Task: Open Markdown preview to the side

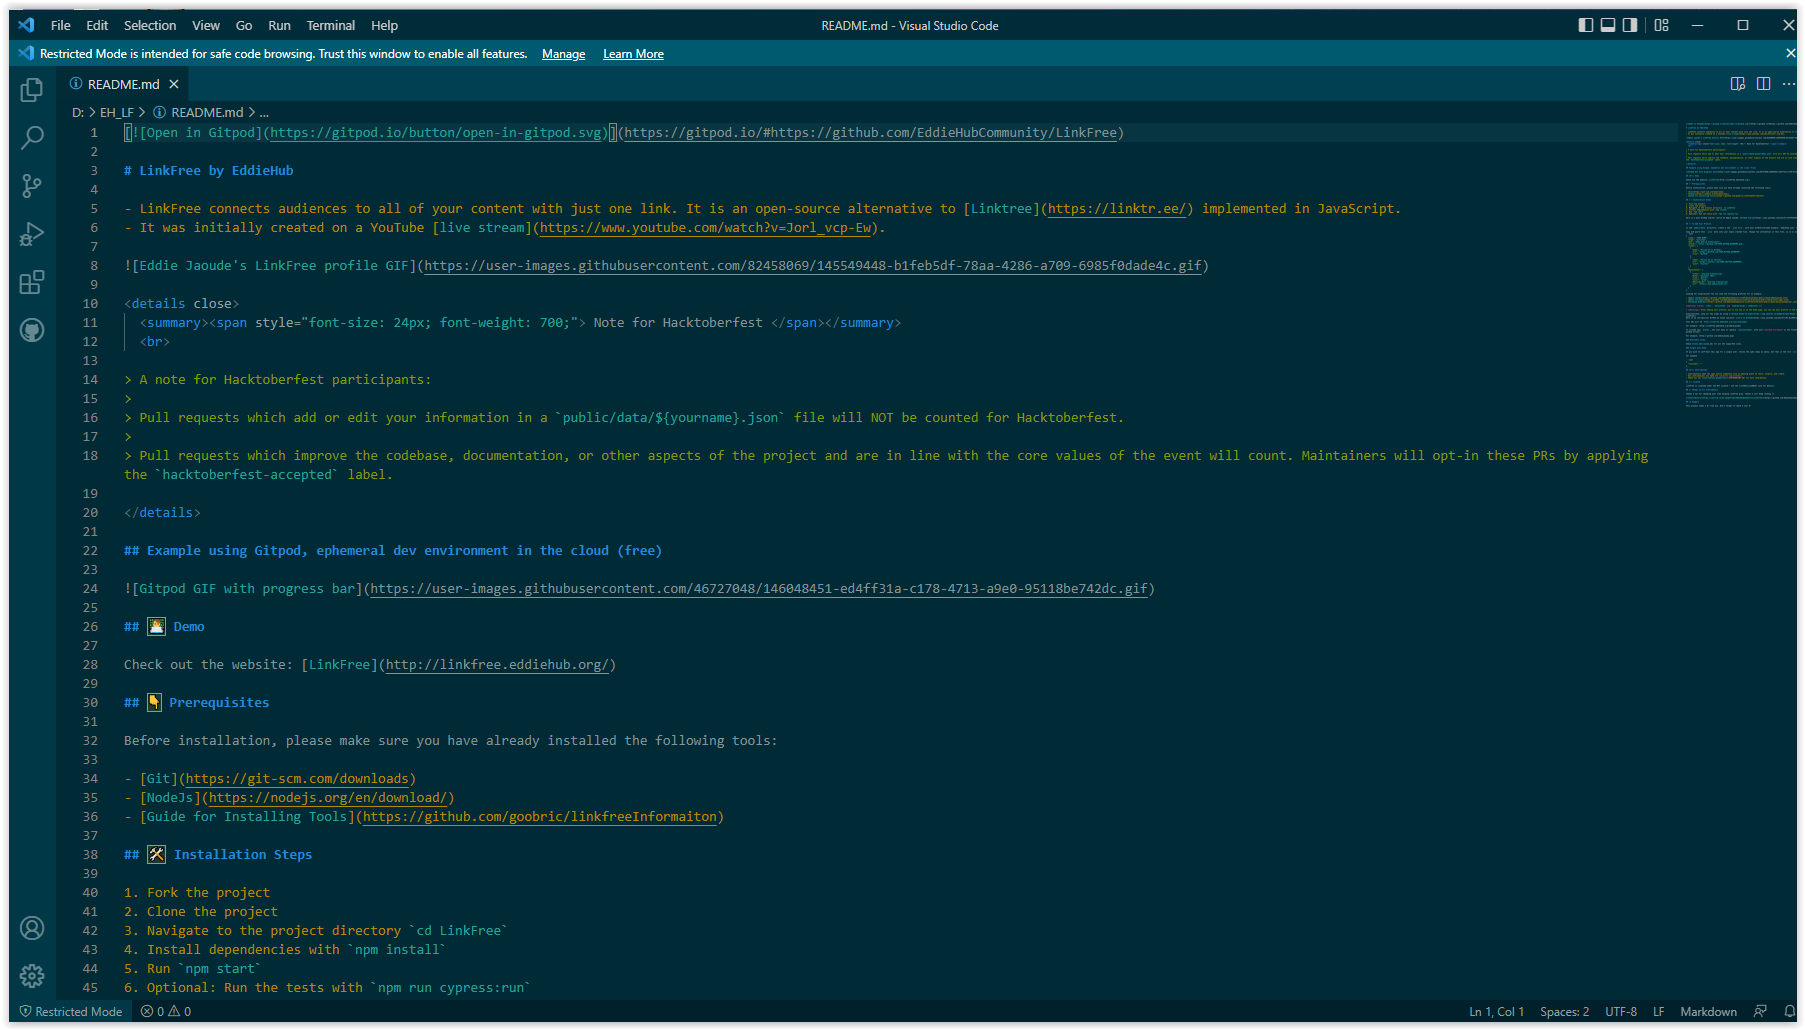Action: [1737, 84]
